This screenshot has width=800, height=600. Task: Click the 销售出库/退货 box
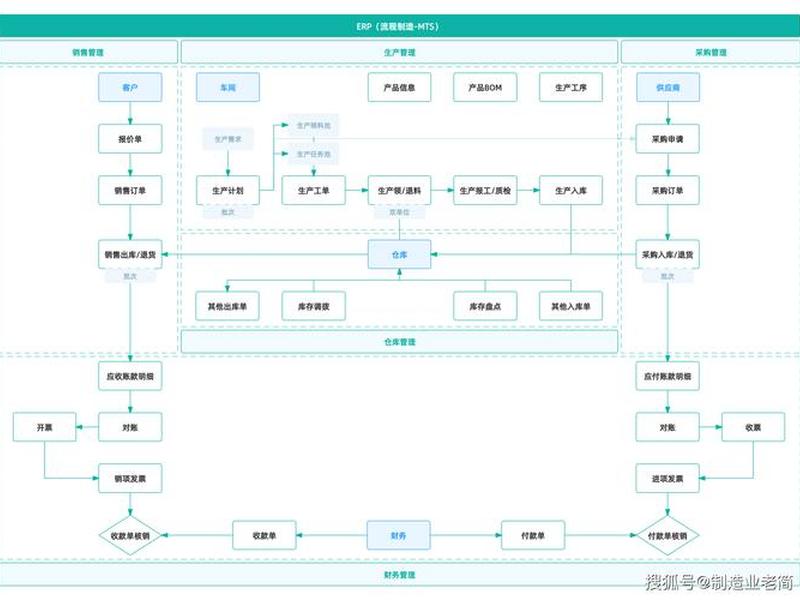pos(130,254)
